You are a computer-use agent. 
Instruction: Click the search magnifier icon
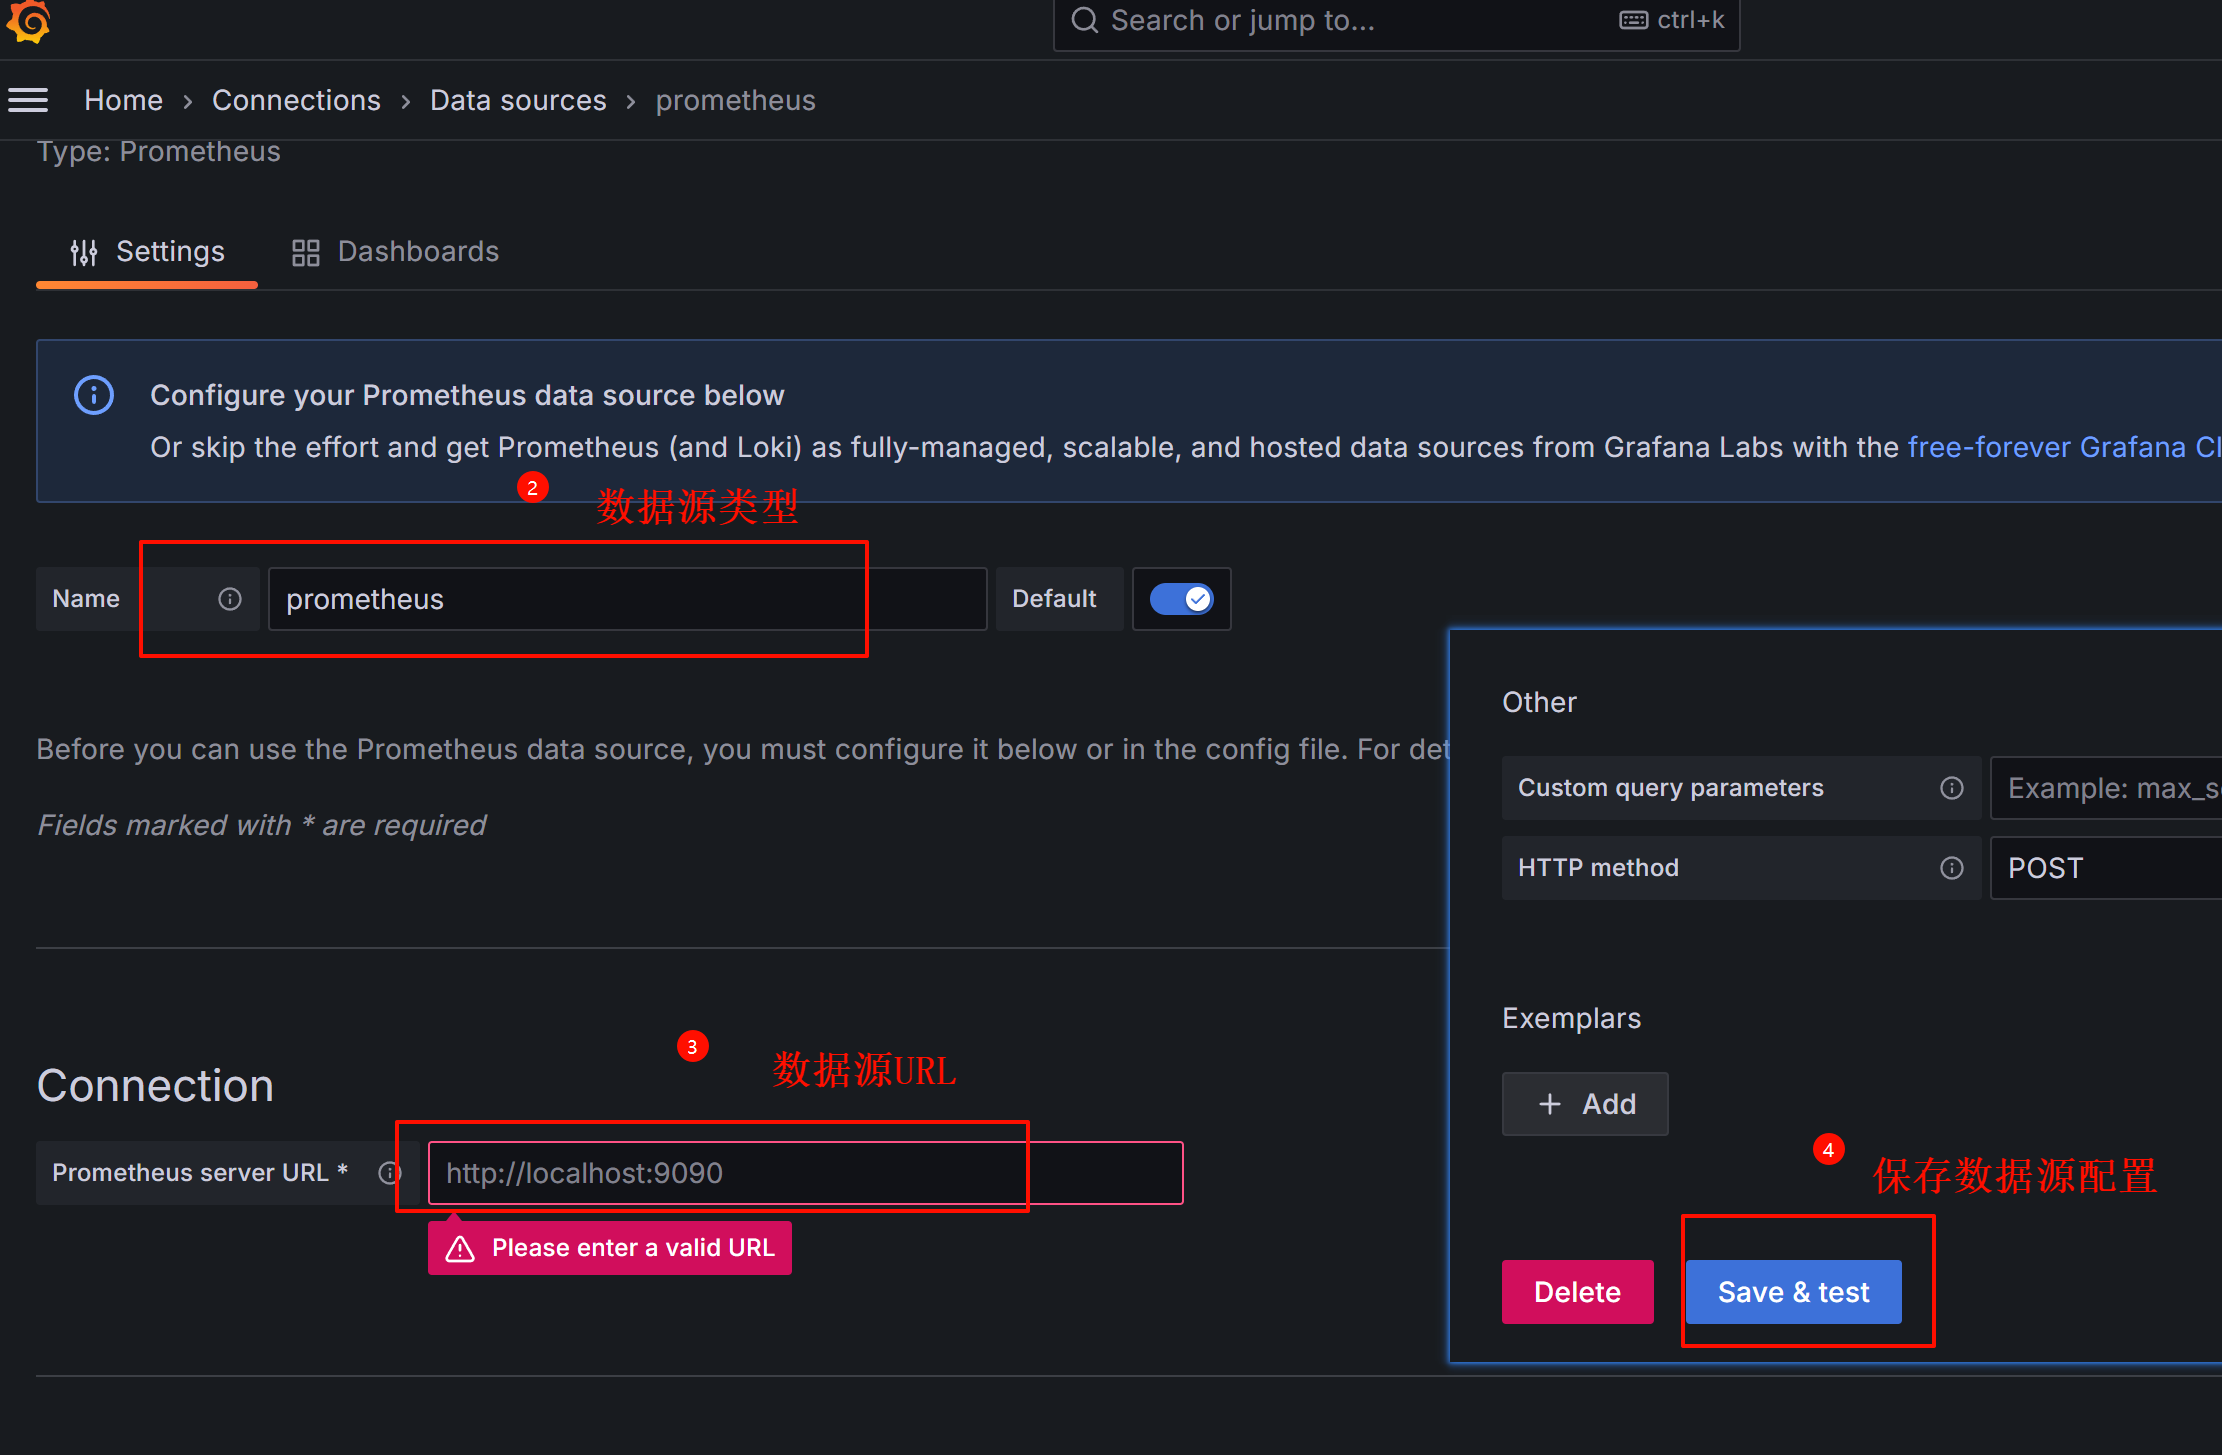1084,20
